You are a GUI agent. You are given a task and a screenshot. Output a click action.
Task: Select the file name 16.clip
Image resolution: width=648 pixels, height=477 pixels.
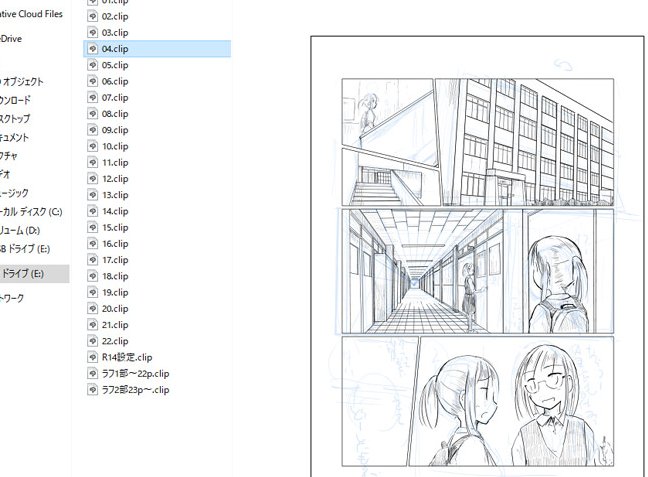(x=115, y=243)
